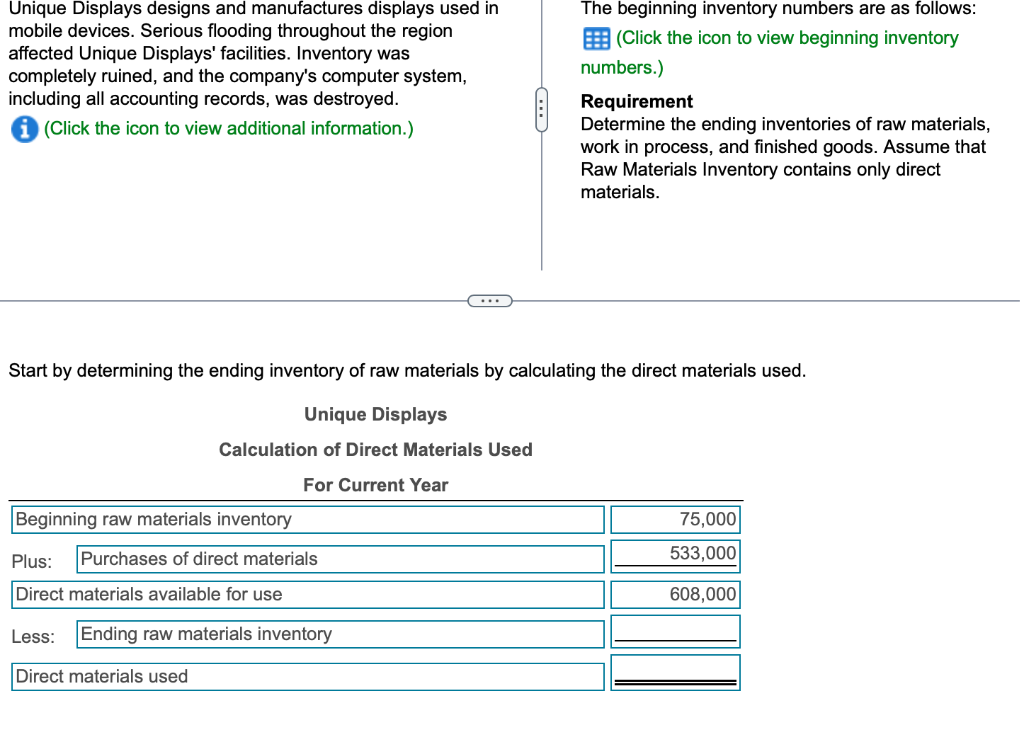The height and width of the screenshot is (742, 1024).
Task: Click the green beginning inventory table icon
Action: point(597,38)
